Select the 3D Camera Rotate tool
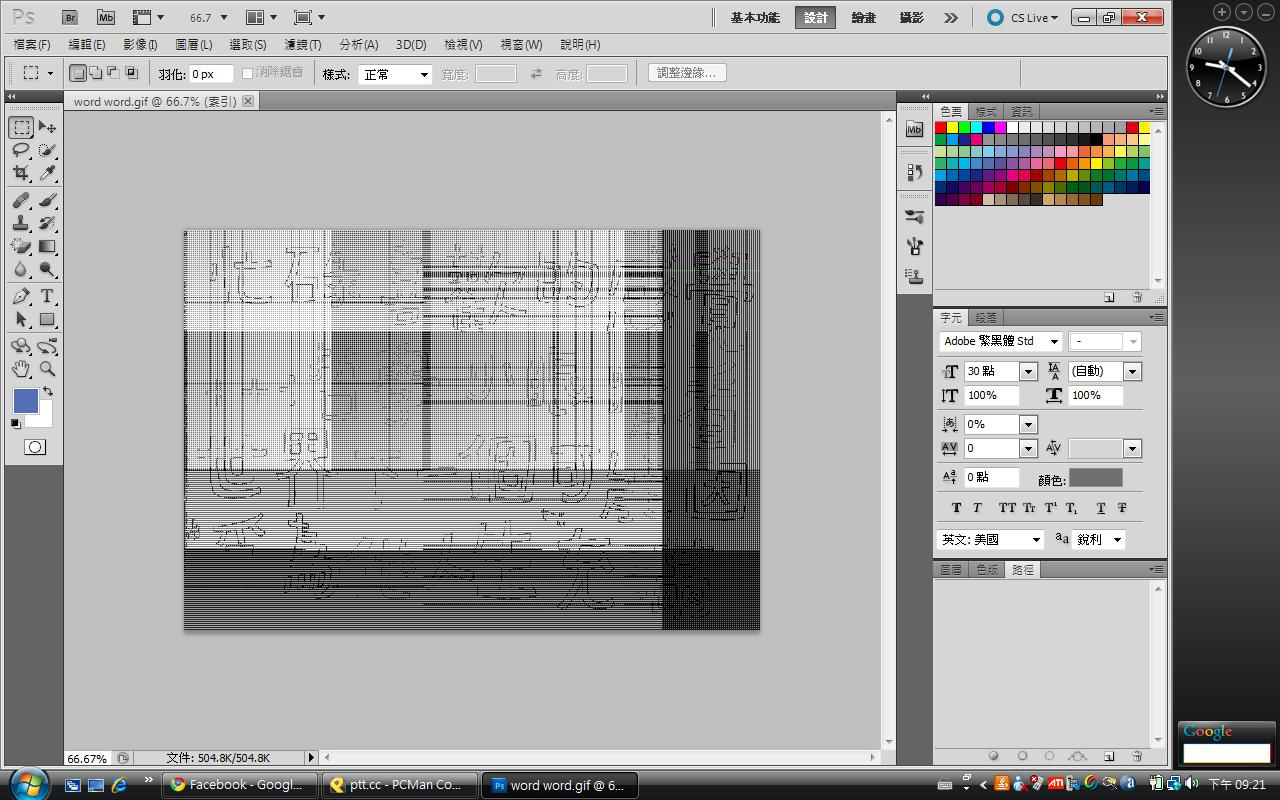 47,346
